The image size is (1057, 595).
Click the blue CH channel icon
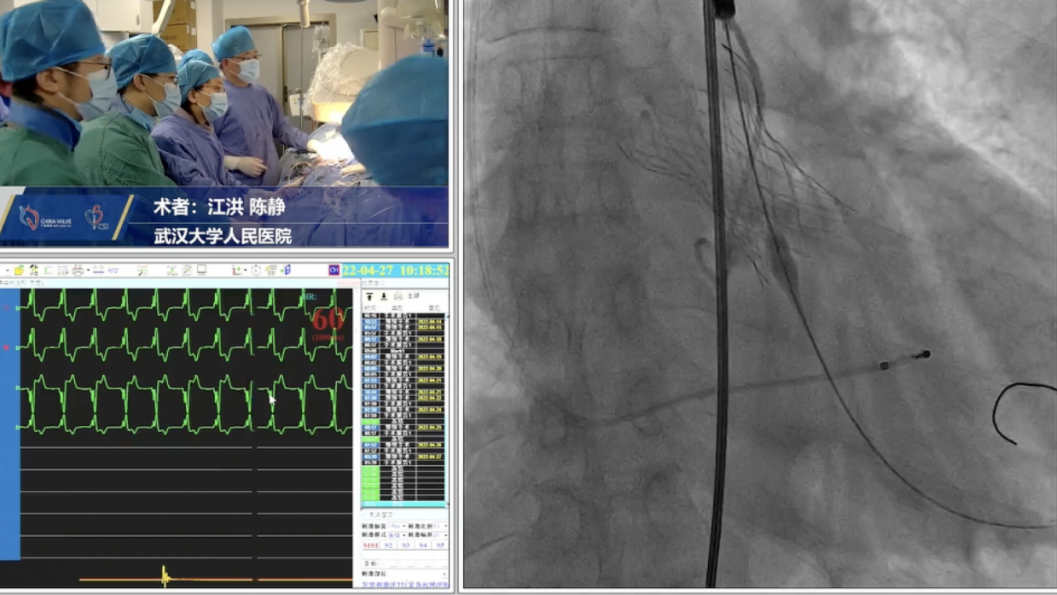click(334, 270)
